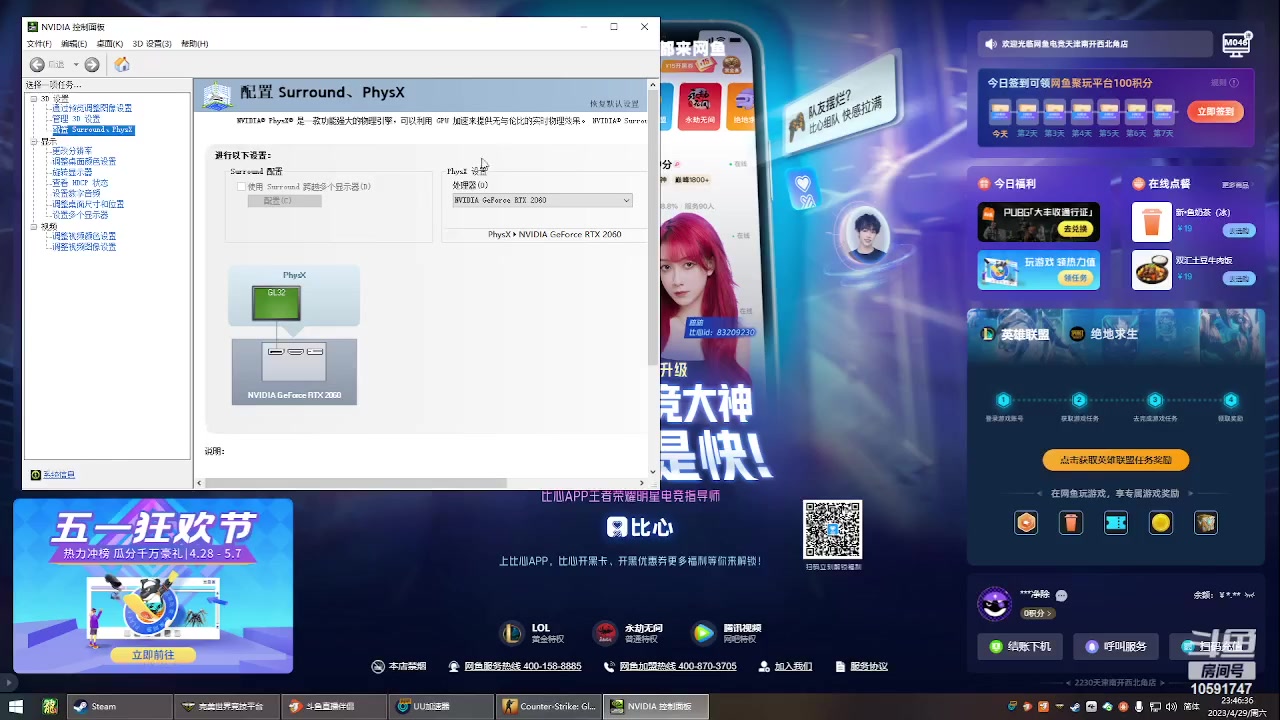Image resolution: width=1280 pixels, height=720 pixels.
Task: Collapse the 3D 设置 tree node
Action: (33, 99)
